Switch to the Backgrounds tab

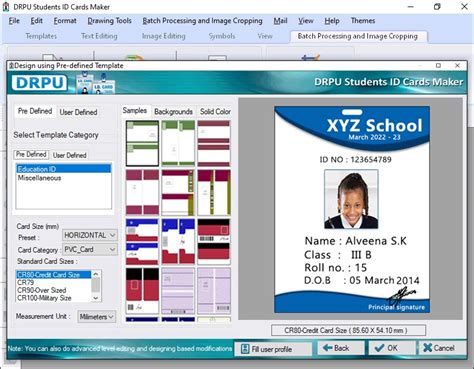coord(173,112)
